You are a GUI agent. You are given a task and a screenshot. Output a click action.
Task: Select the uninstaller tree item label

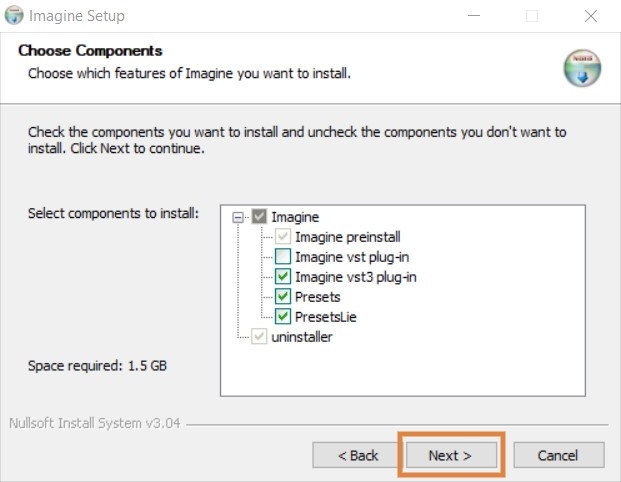click(302, 337)
